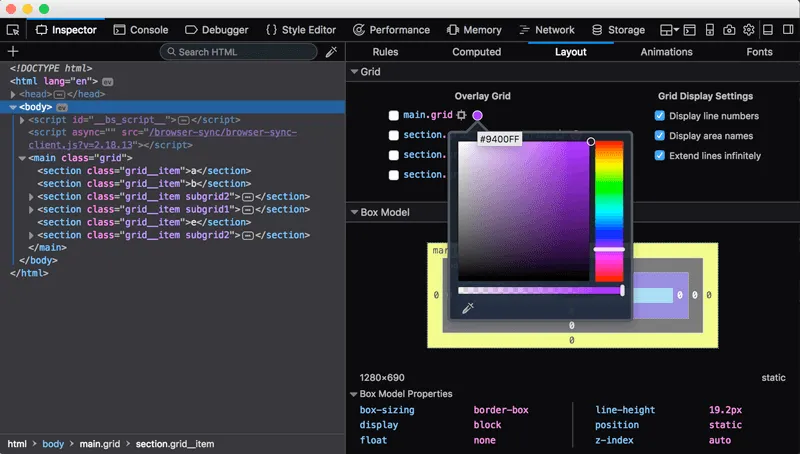The image size is (800, 454).
Task: Switch to the Animations panel tab
Action: click(666, 52)
